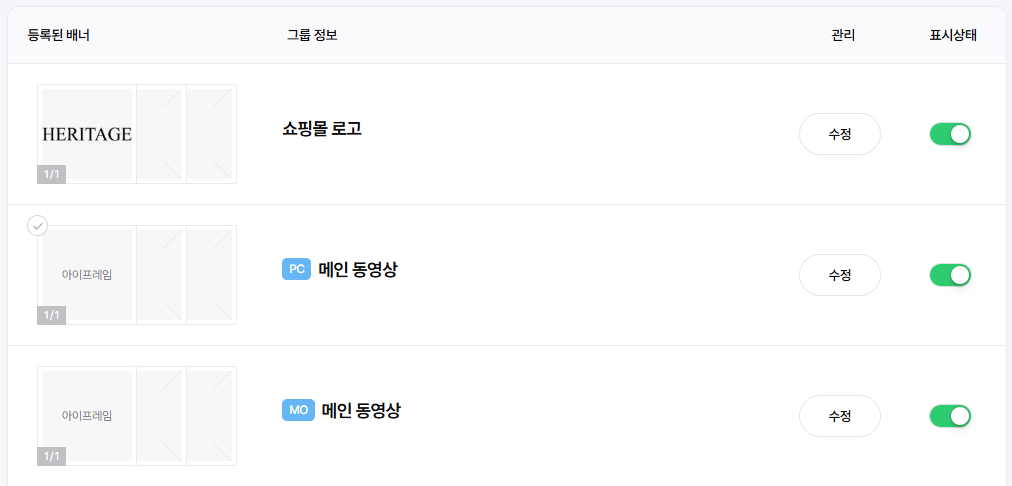Click the 표시상태 column header

pos(953,35)
